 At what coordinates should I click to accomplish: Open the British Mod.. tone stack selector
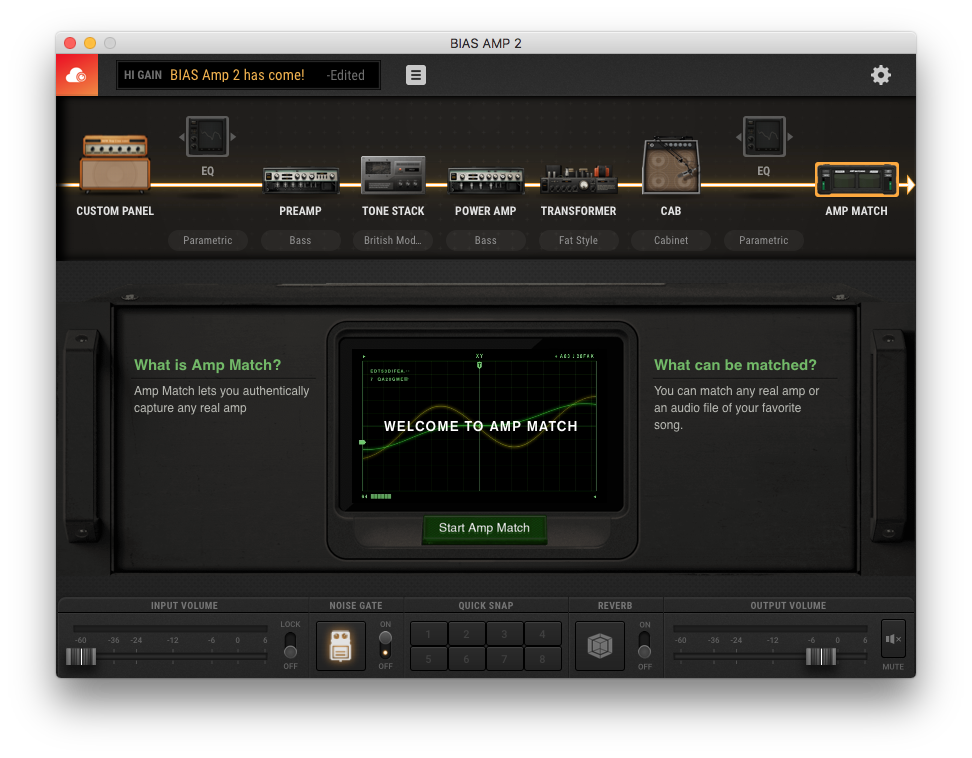click(x=393, y=240)
